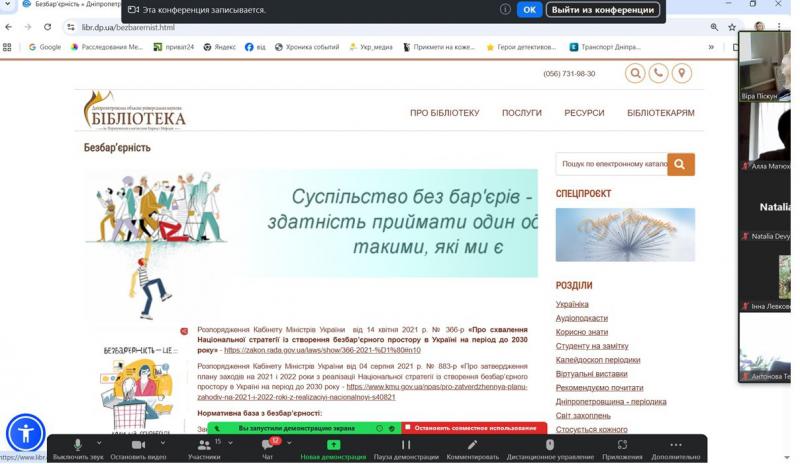Viewport: 800px width, 464px height.
Task: Expand audio options arrow next to microphone
Action: [99, 442]
